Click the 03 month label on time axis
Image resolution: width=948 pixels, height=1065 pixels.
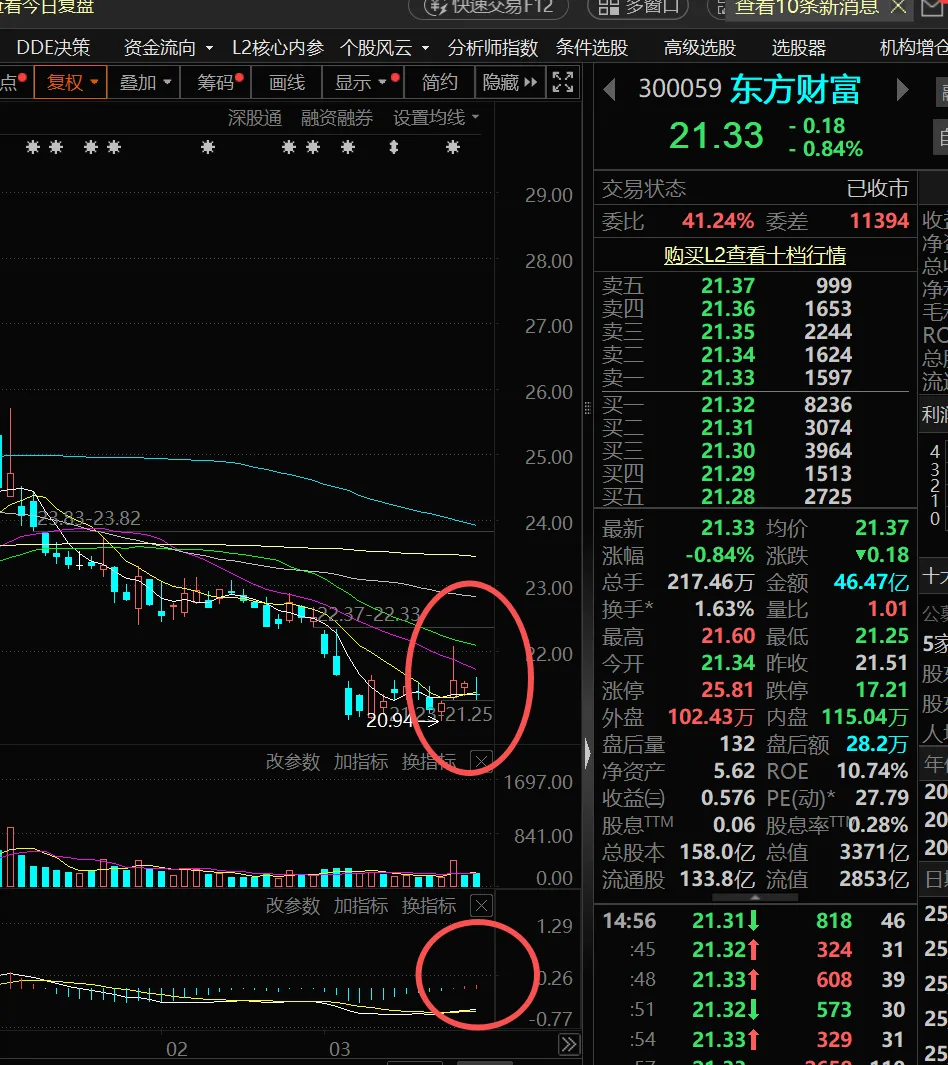click(x=340, y=1049)
